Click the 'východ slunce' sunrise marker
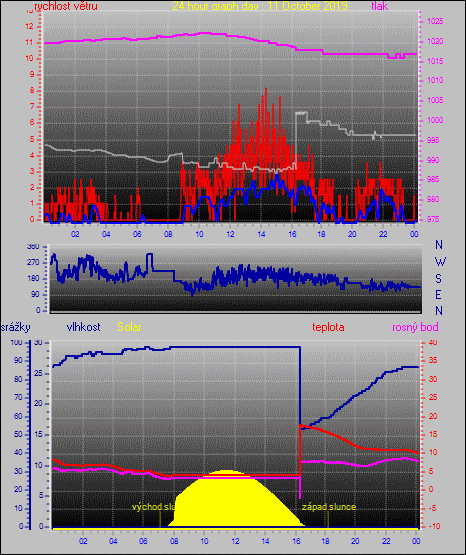 tap(154, 507)
